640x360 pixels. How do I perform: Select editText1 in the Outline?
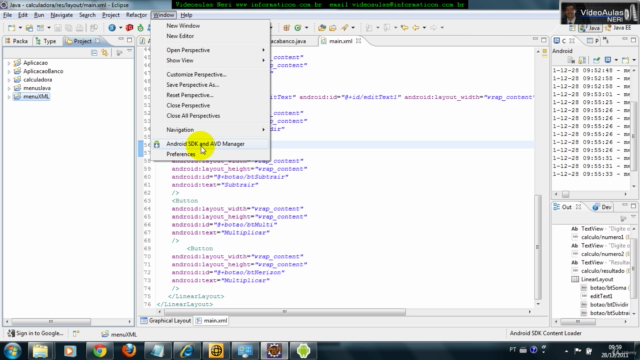coord(601,296)
